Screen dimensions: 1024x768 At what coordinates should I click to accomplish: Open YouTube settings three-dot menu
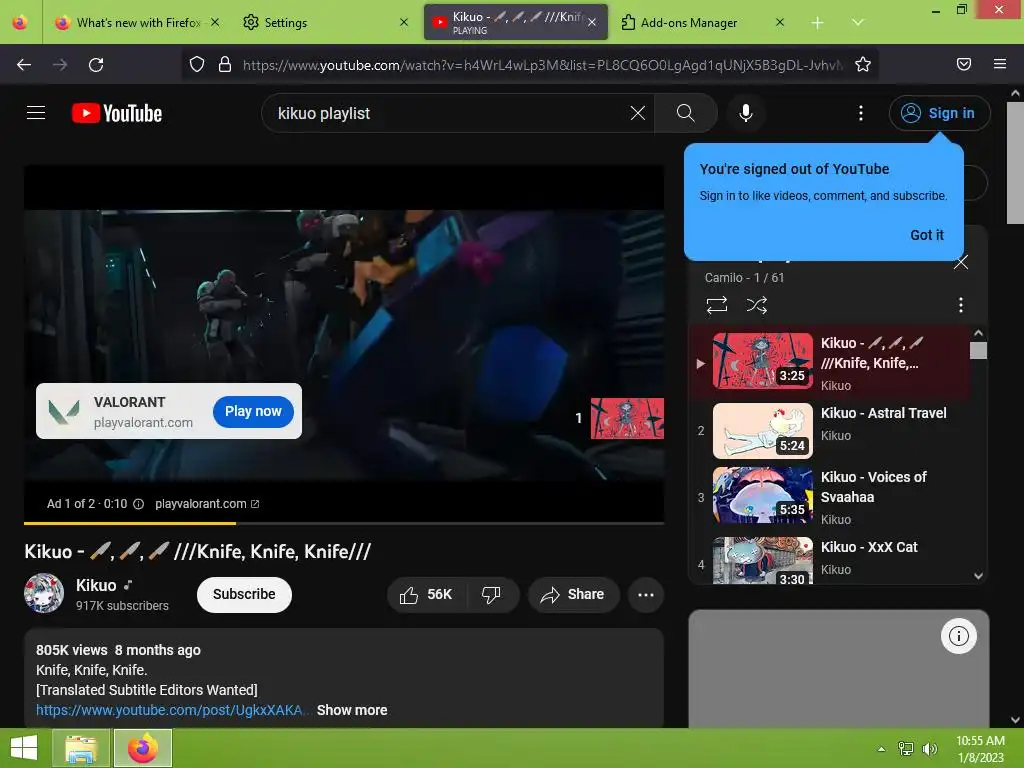coord(861,113)
